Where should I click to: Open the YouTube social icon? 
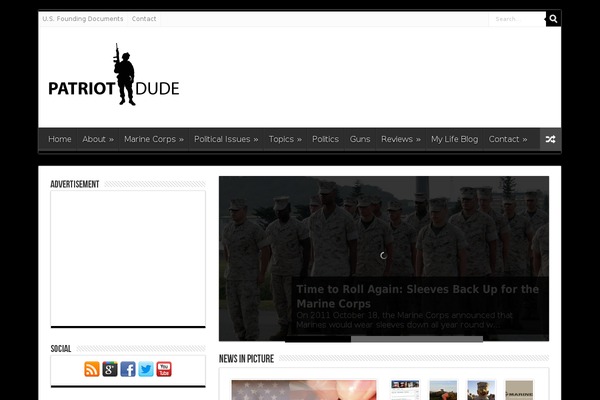coord(164,369)
